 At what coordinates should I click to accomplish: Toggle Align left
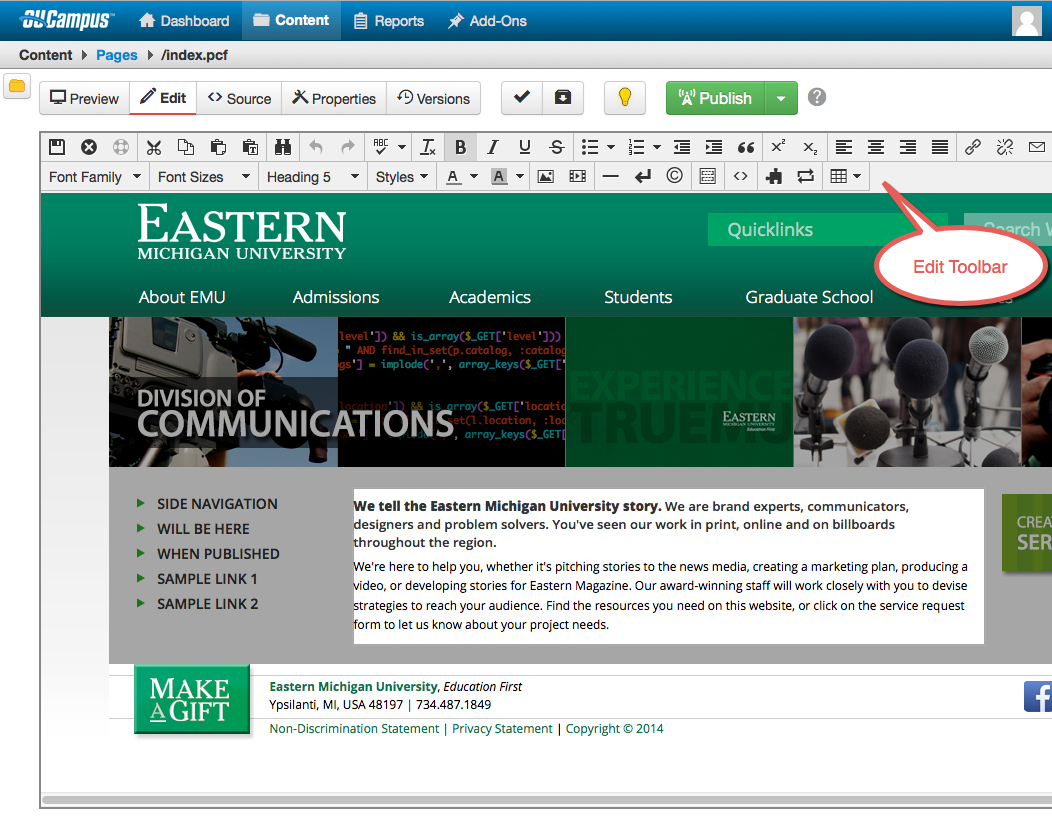pos(843,147)
